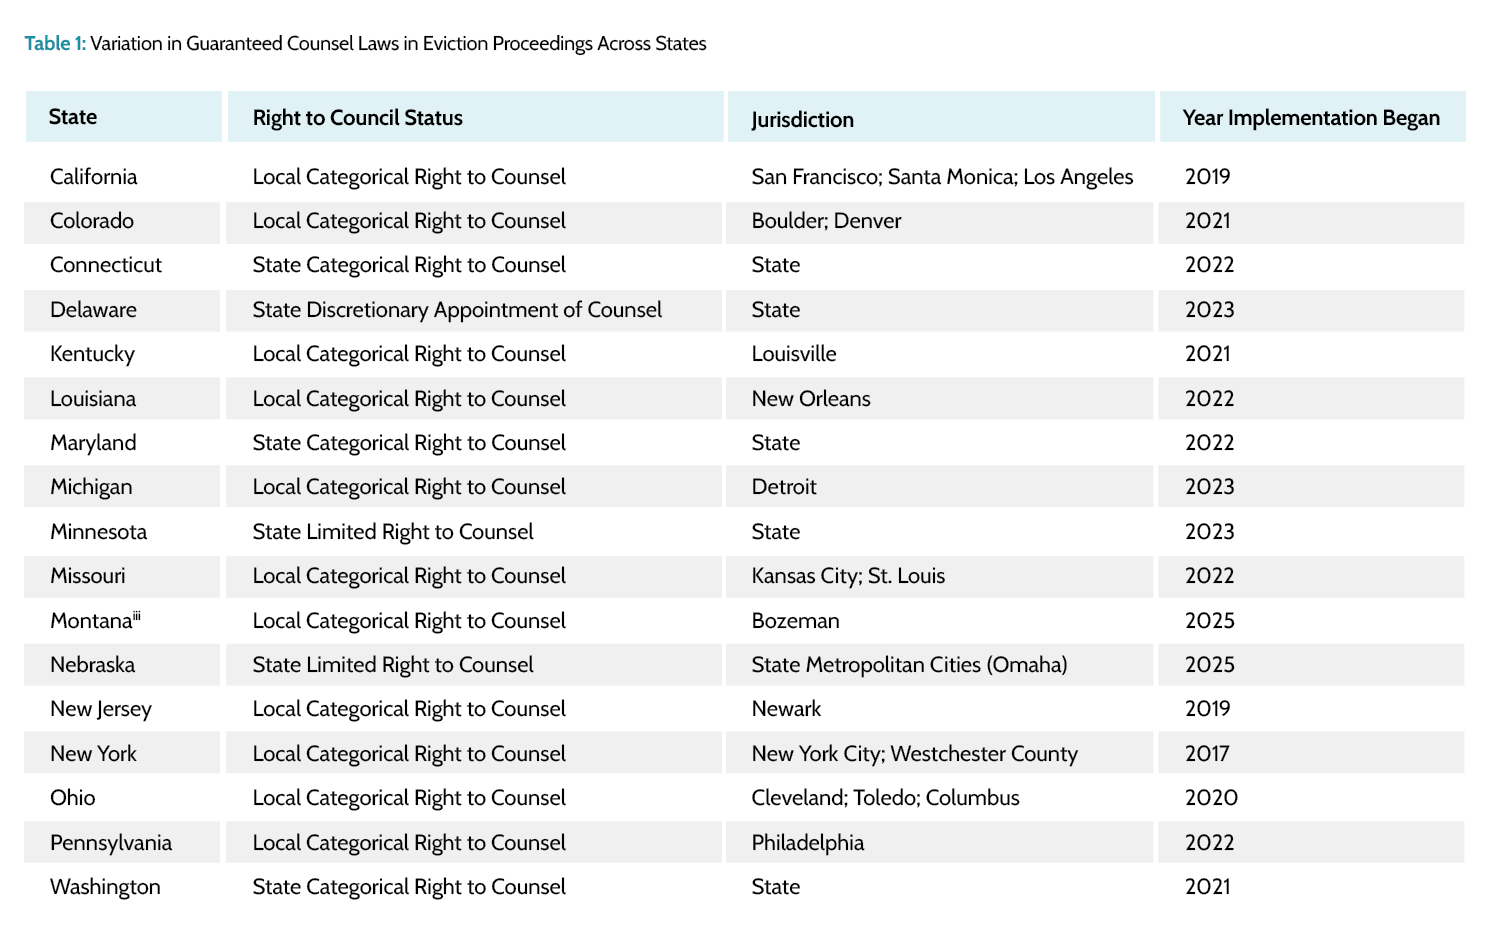Click the "Year Implementation Began" header
This screenshot has width=1490, height=949.
[x=1311, y=118]
